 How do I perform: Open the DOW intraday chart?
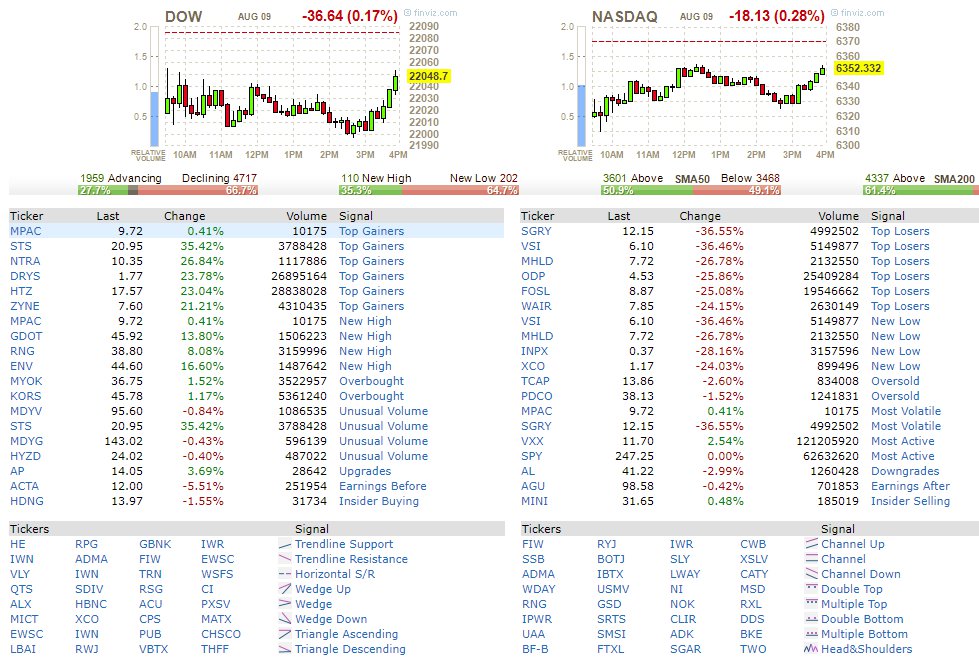point(295,85)
